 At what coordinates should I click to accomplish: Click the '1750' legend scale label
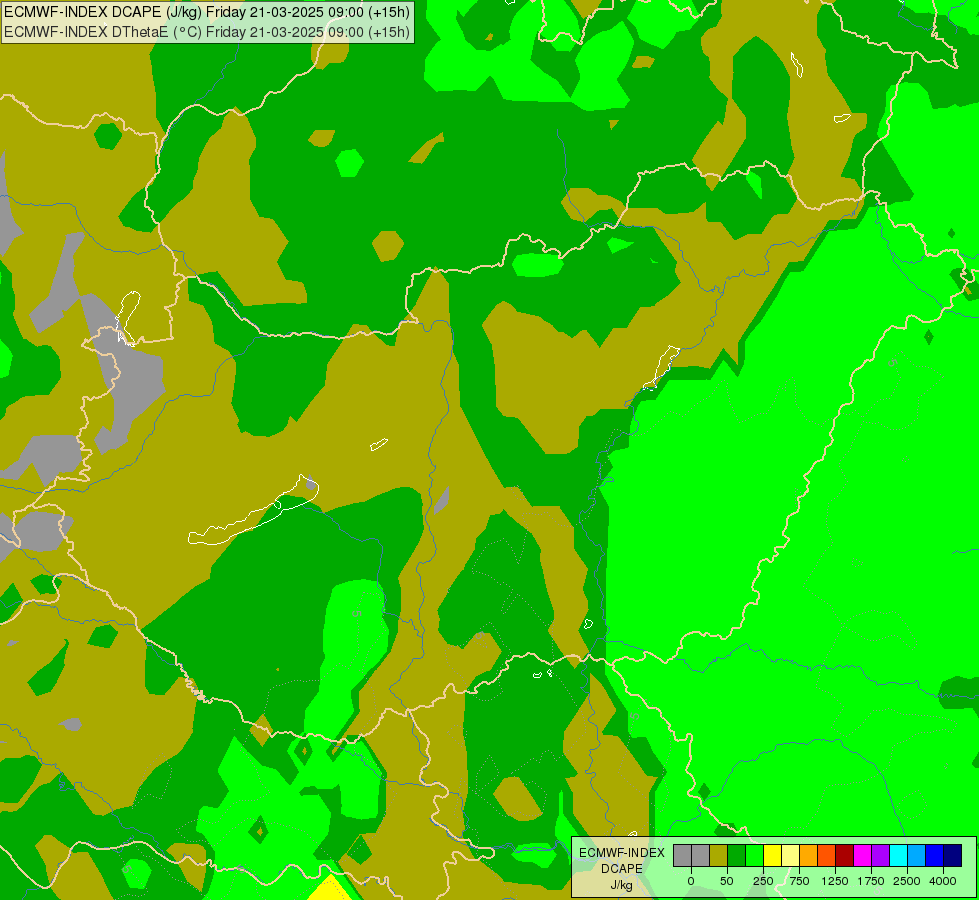[x=871, y=881]
